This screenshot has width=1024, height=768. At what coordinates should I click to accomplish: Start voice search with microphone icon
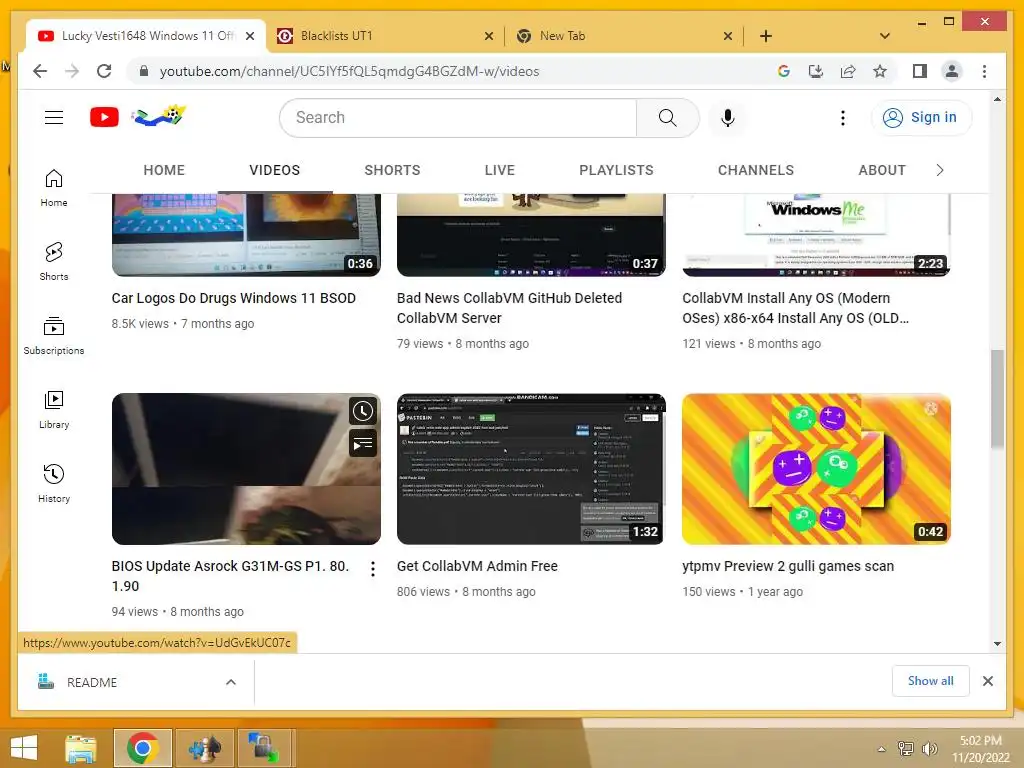[728, 118]
